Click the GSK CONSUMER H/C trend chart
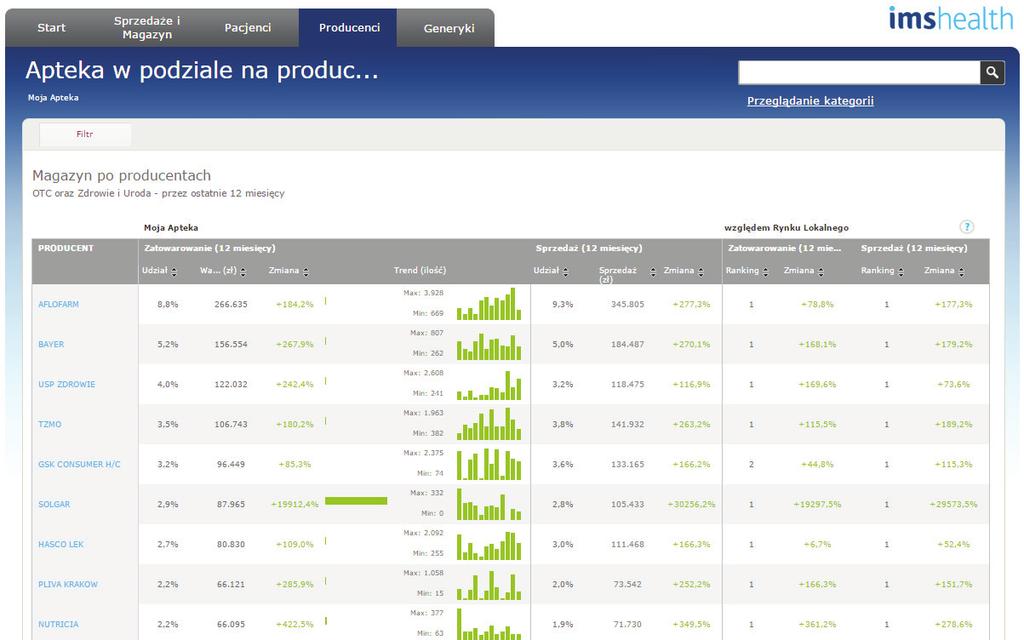Viewport: 1024px width, 640px height. (489, 464)
